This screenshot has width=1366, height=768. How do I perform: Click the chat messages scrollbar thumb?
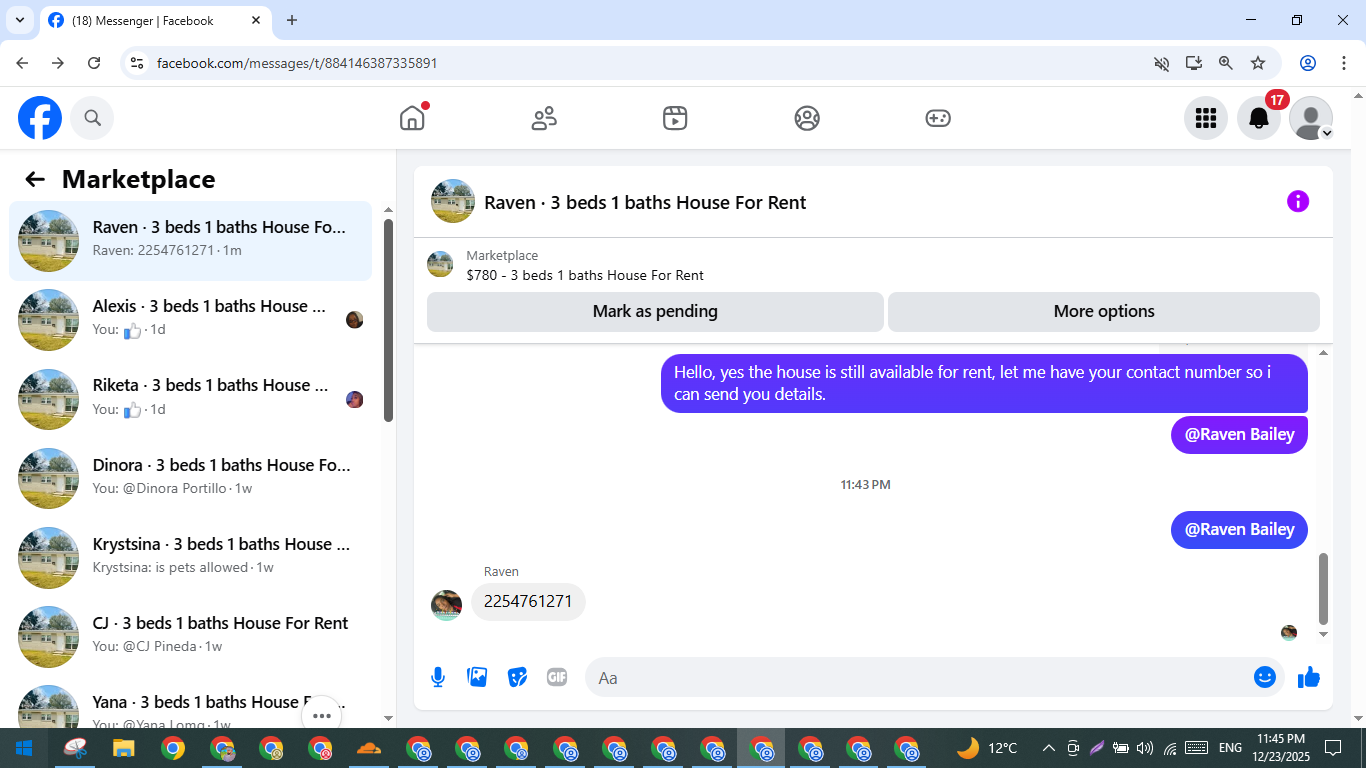click(x=1324, y=588)
